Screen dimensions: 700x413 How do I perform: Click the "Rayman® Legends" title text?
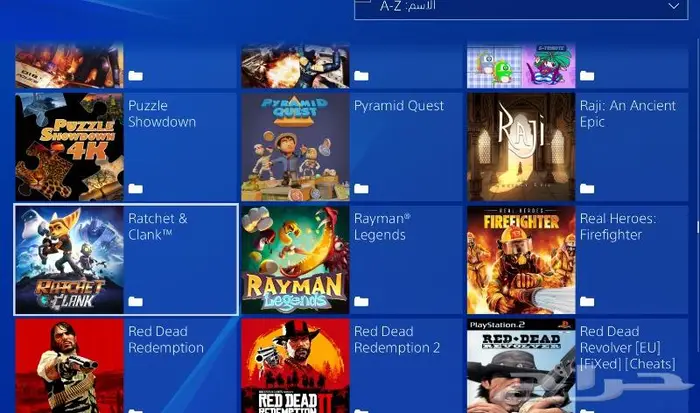[x=382, y=226]
